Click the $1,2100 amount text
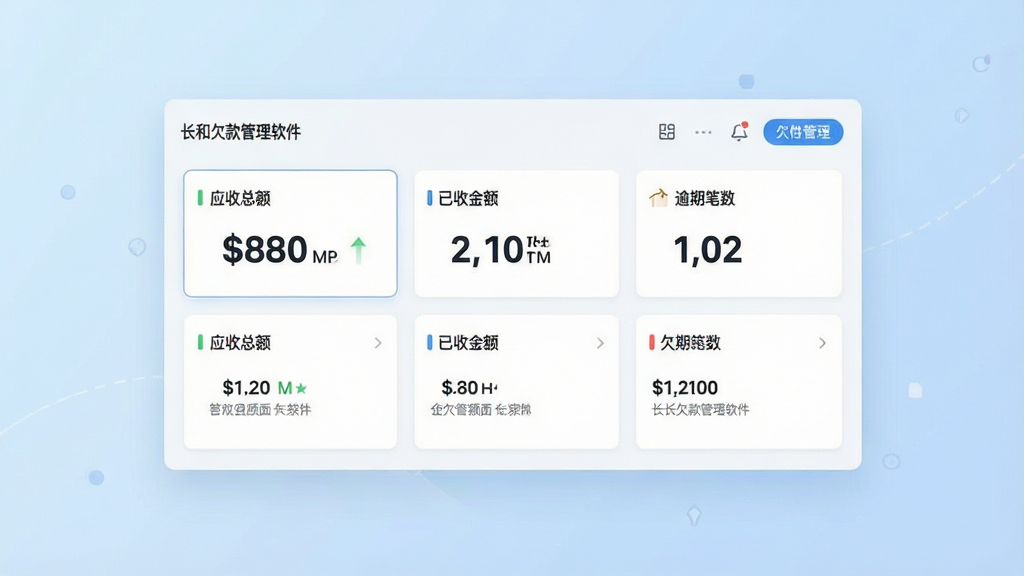1024x576 pixels. point(685,388)
